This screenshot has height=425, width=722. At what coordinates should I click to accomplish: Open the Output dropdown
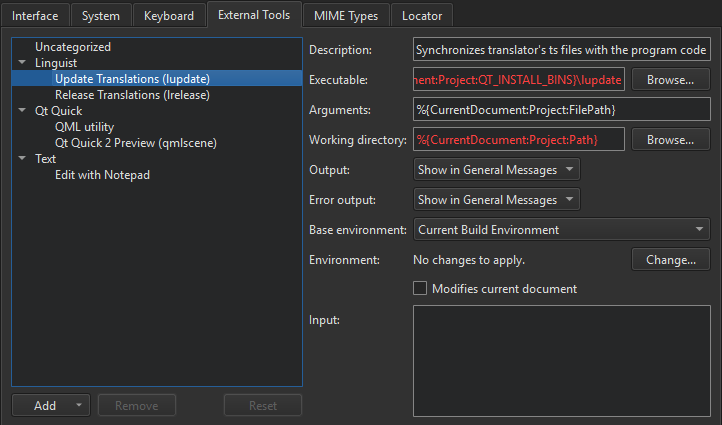coord(496,170)
